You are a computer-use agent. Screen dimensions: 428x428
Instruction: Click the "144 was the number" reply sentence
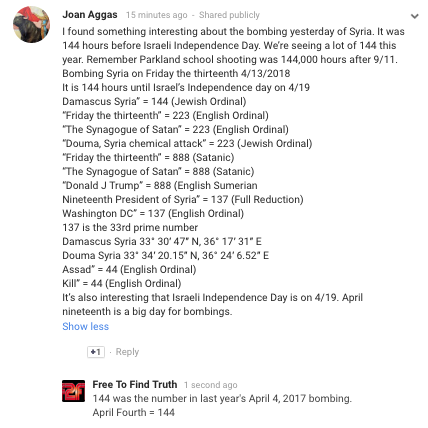(x=222, y=398)
